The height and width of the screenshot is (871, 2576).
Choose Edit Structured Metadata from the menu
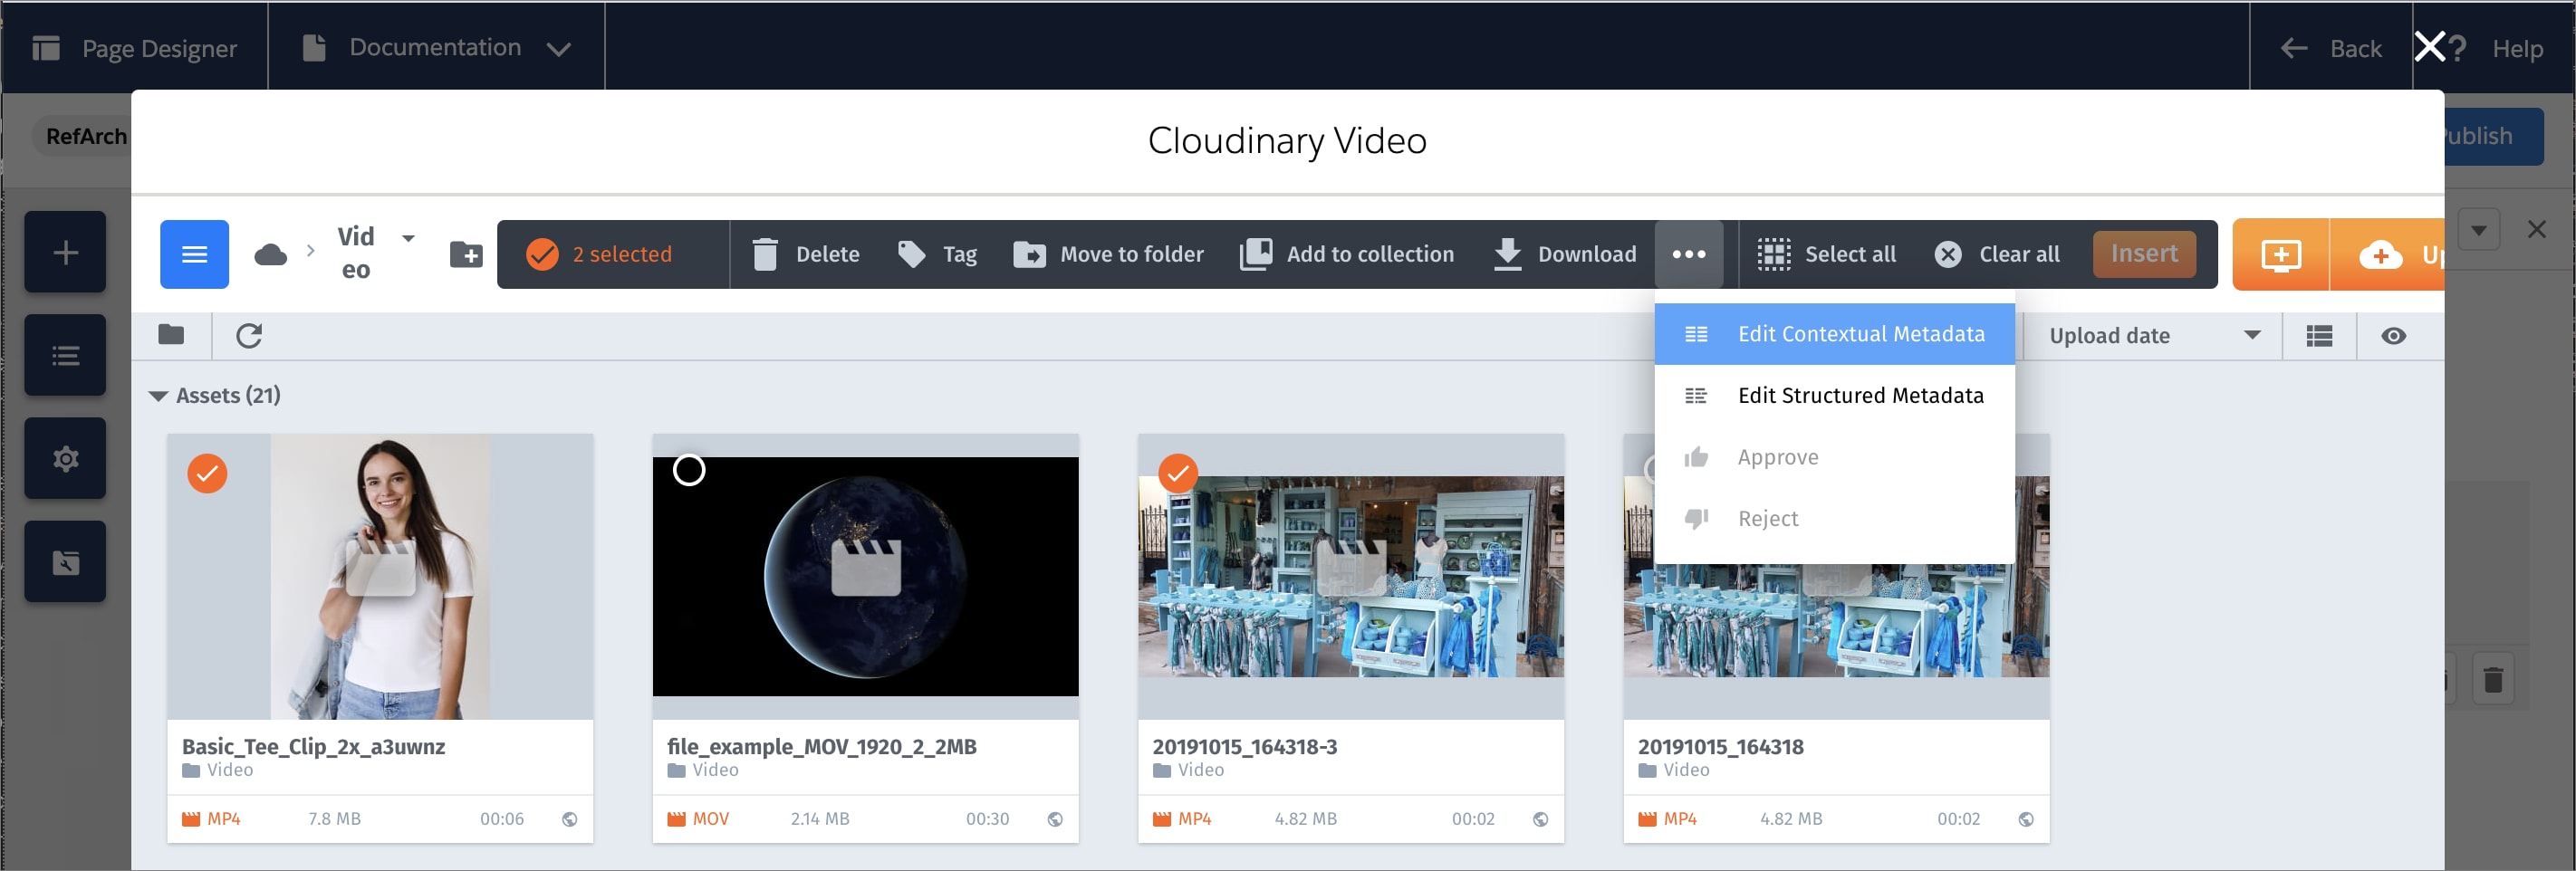[1861, 395]
